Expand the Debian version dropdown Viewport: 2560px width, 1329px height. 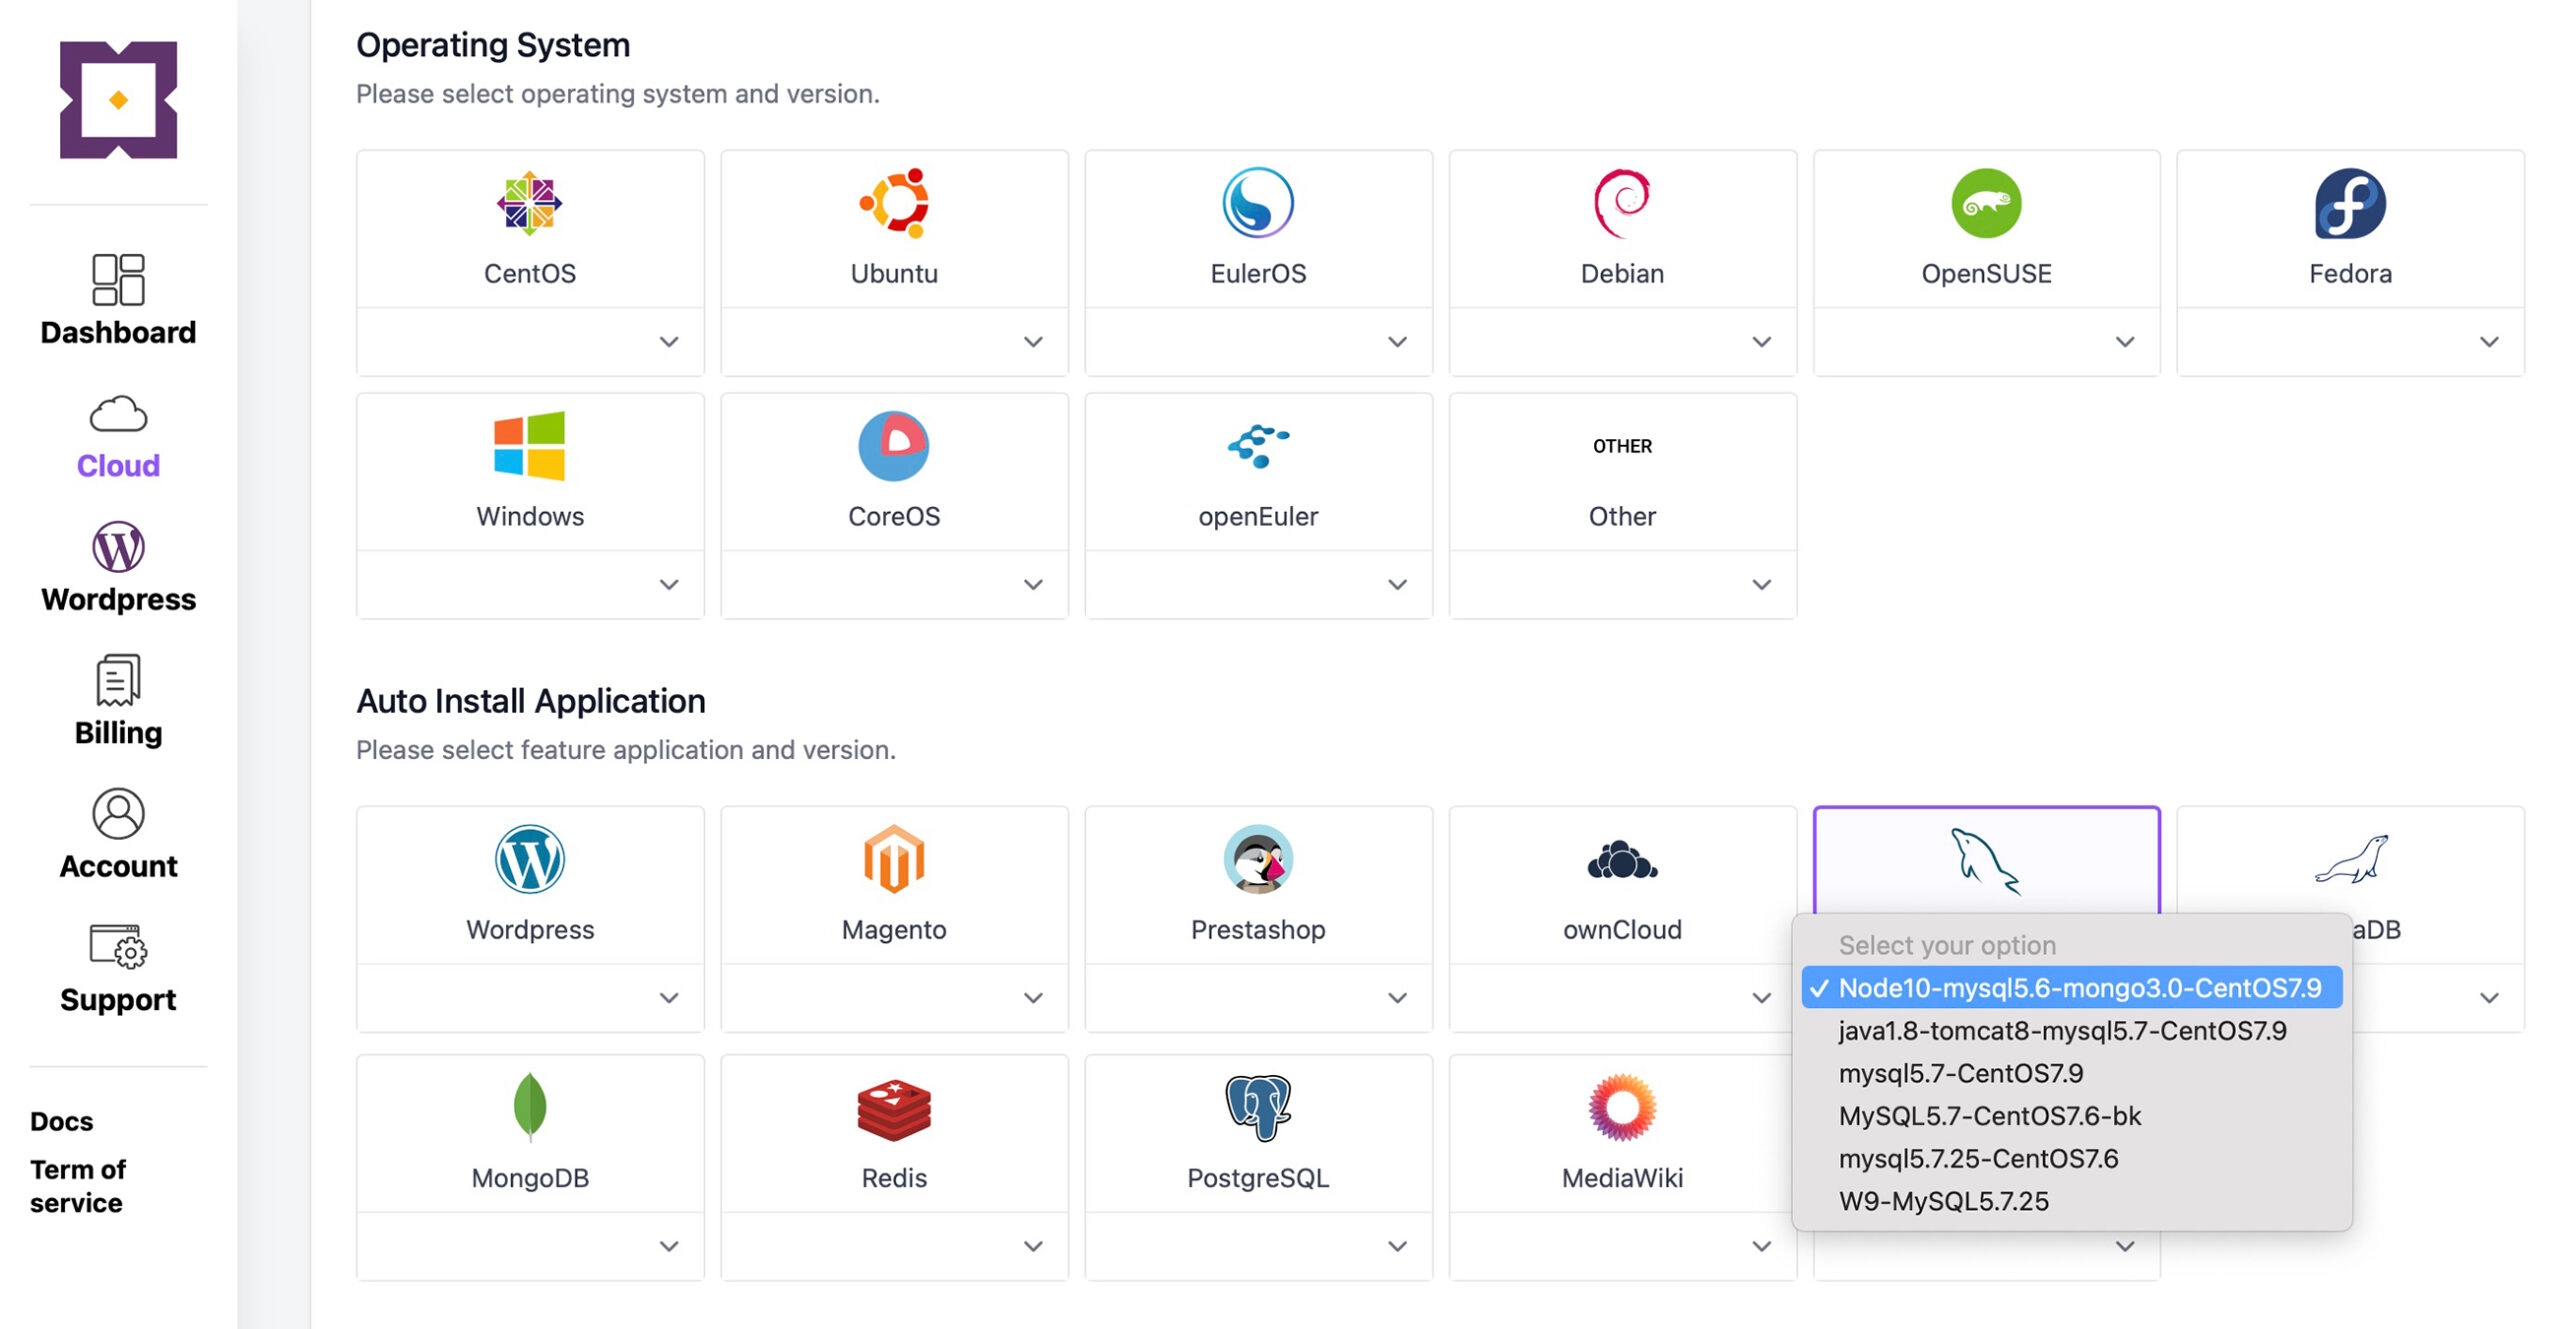(x=1621, y=342)
